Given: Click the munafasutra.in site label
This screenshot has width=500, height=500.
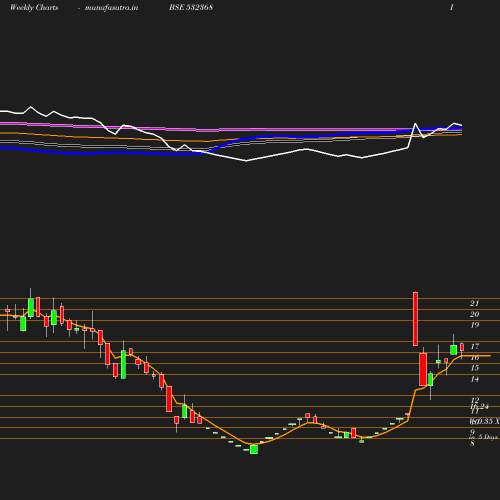Looking at the screenshot, I should coord(111,8).
